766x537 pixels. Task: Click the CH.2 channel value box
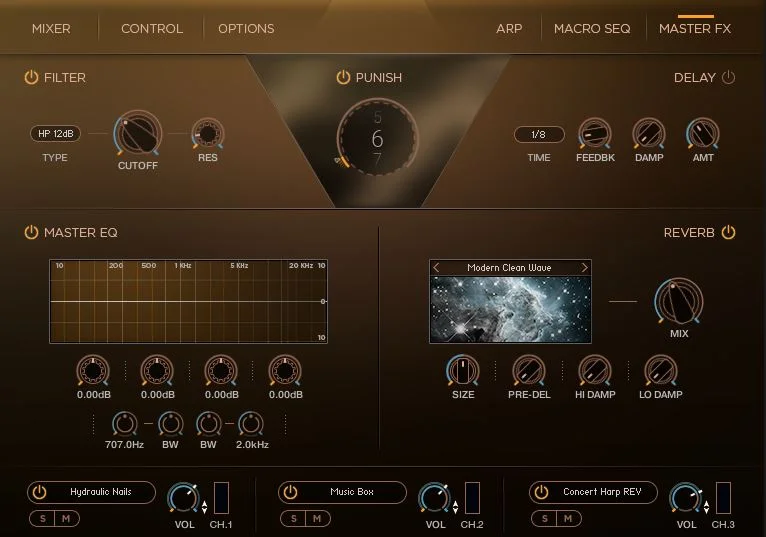[x=472, y=498]
